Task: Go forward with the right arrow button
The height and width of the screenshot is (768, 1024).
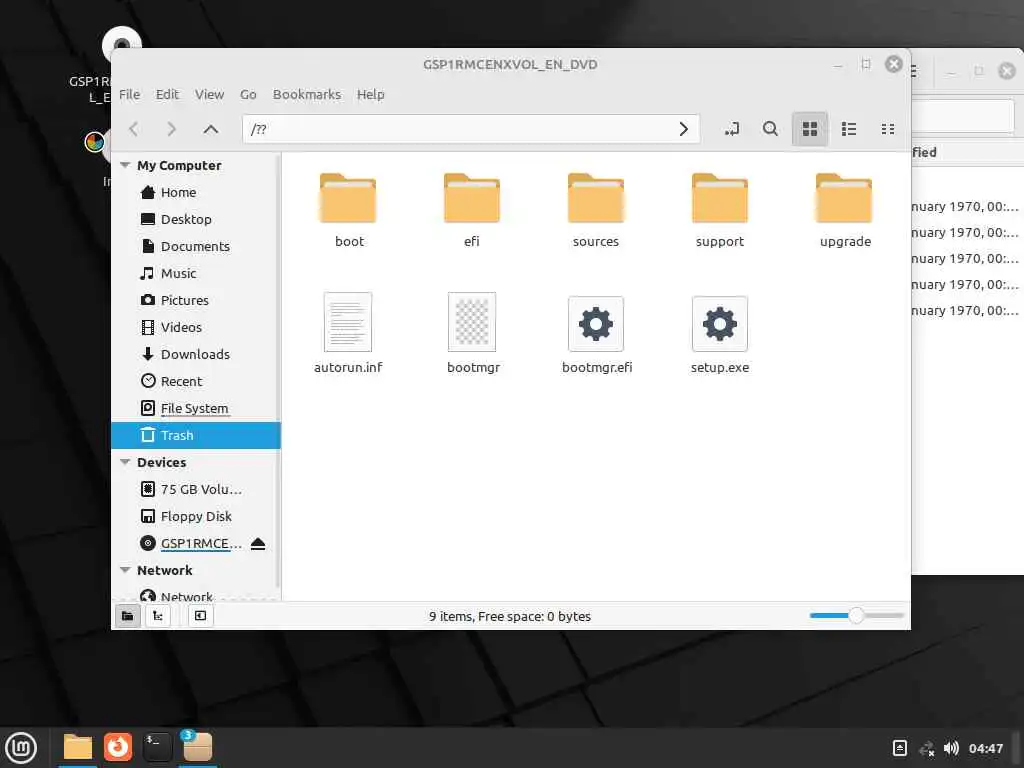Action: (172, 129)
